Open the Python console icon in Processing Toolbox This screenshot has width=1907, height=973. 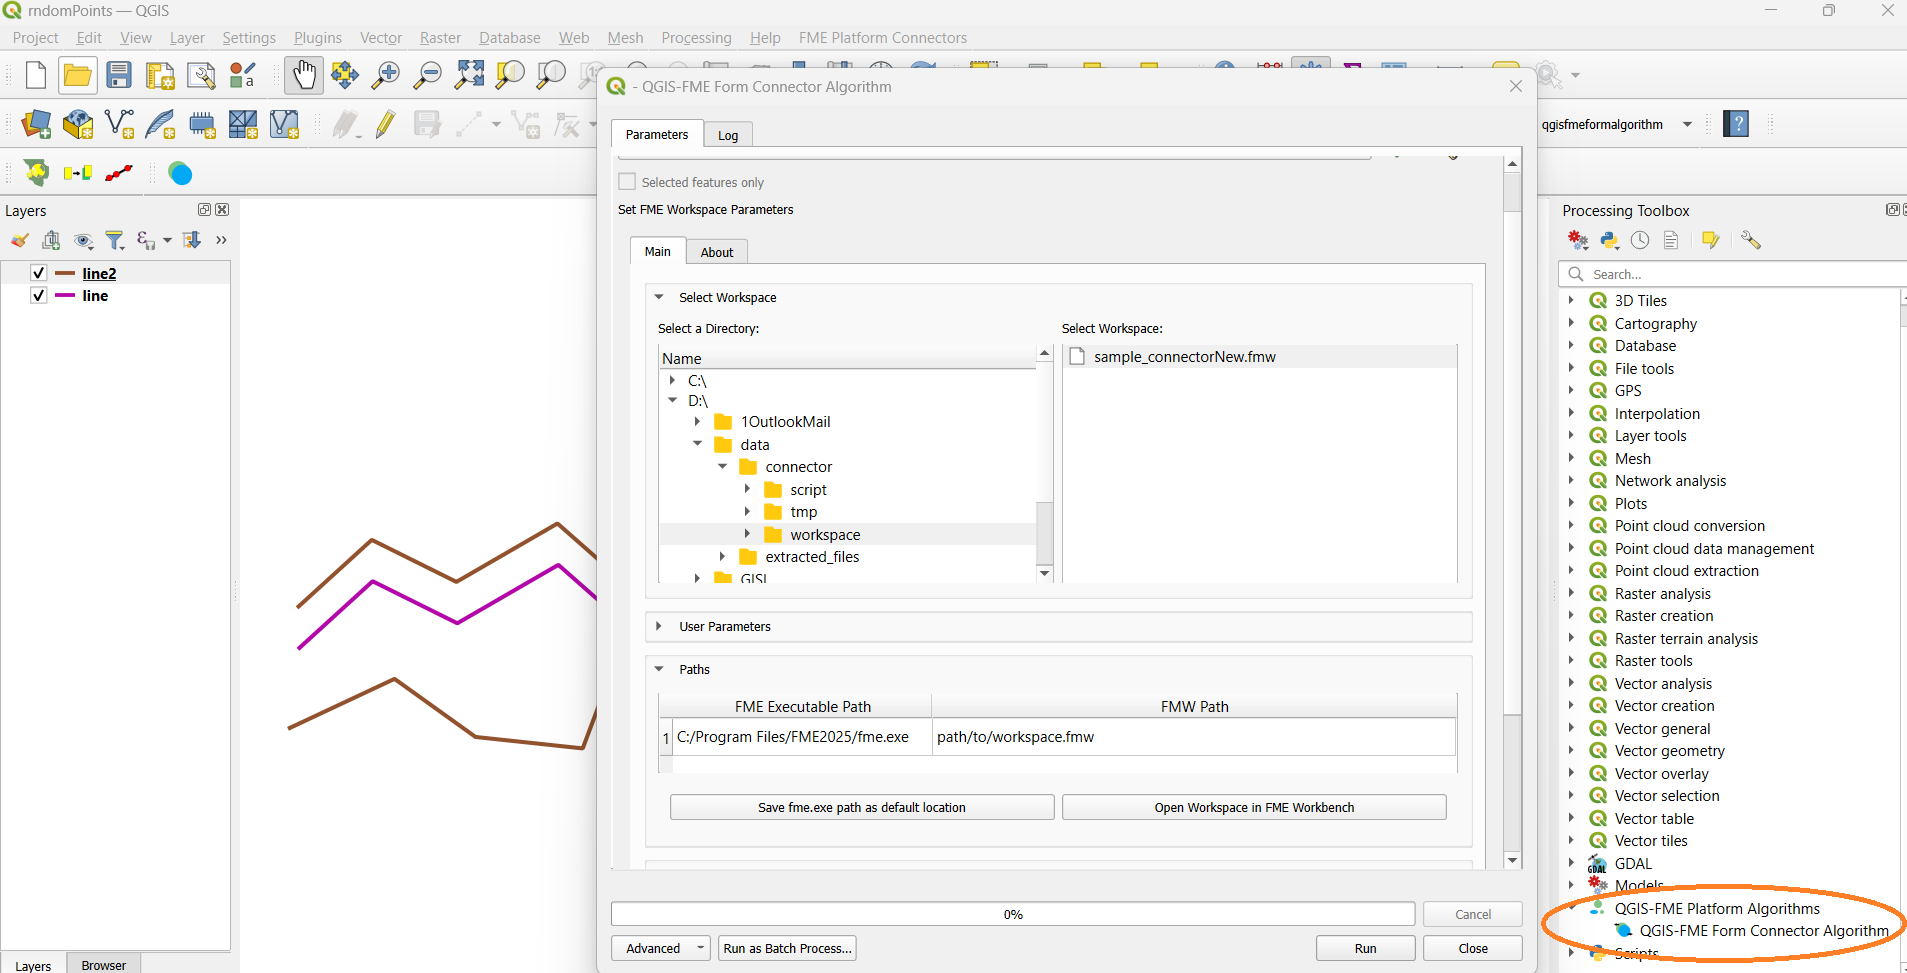point(1609,240)
